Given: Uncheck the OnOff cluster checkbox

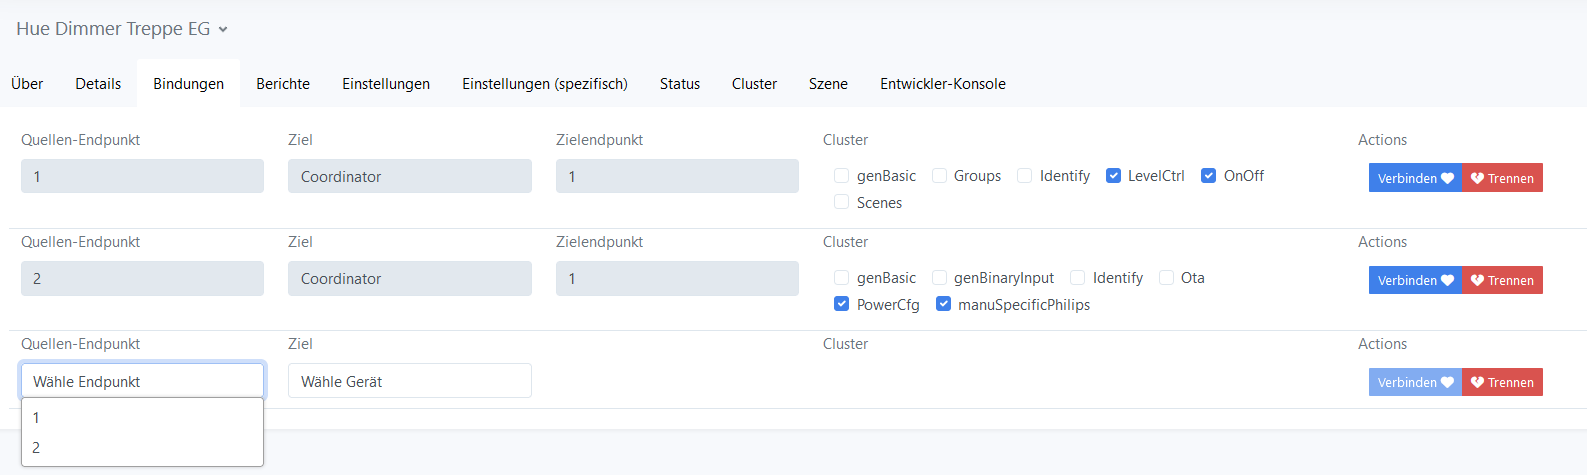Looking at the screenshot, I should tap(1209, 176).
